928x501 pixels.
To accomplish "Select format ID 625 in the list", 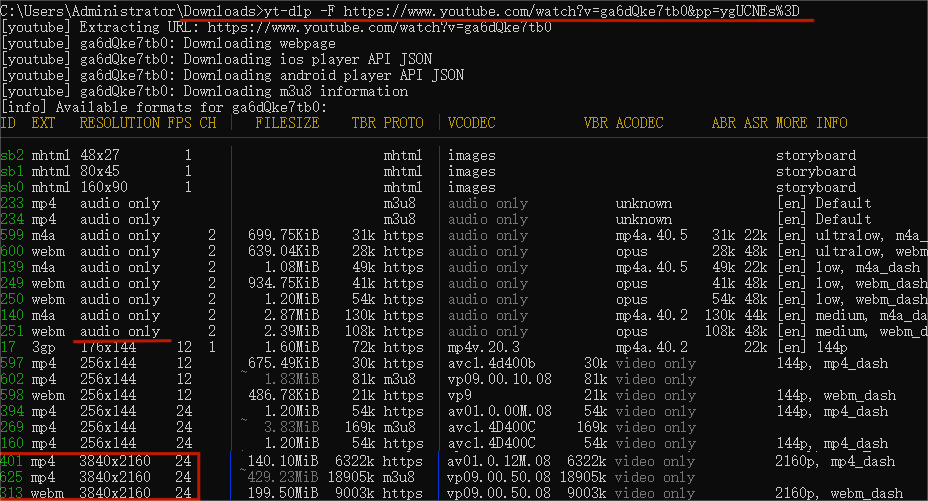I will point(12,478).
